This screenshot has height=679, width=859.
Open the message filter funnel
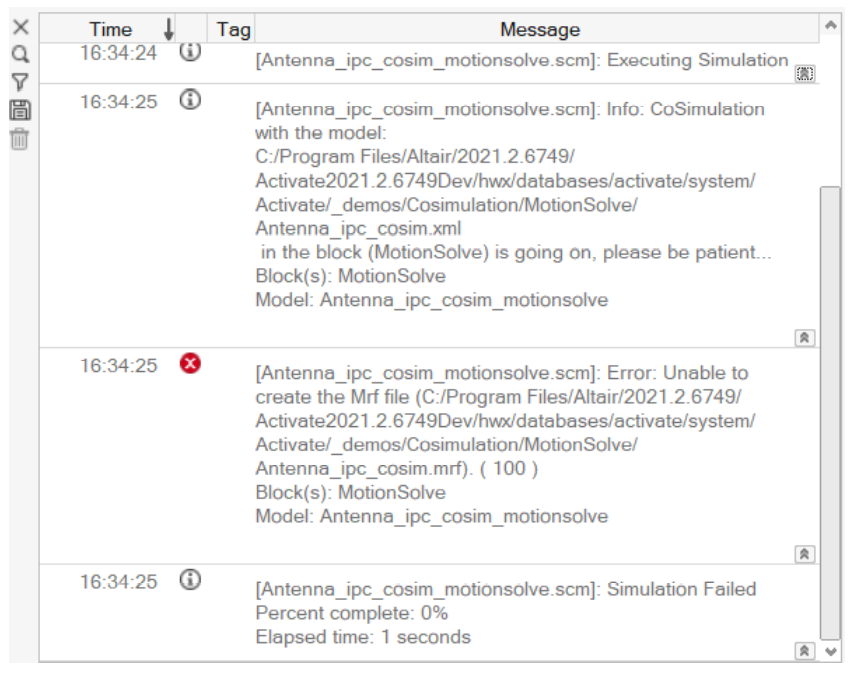[20, 82]
